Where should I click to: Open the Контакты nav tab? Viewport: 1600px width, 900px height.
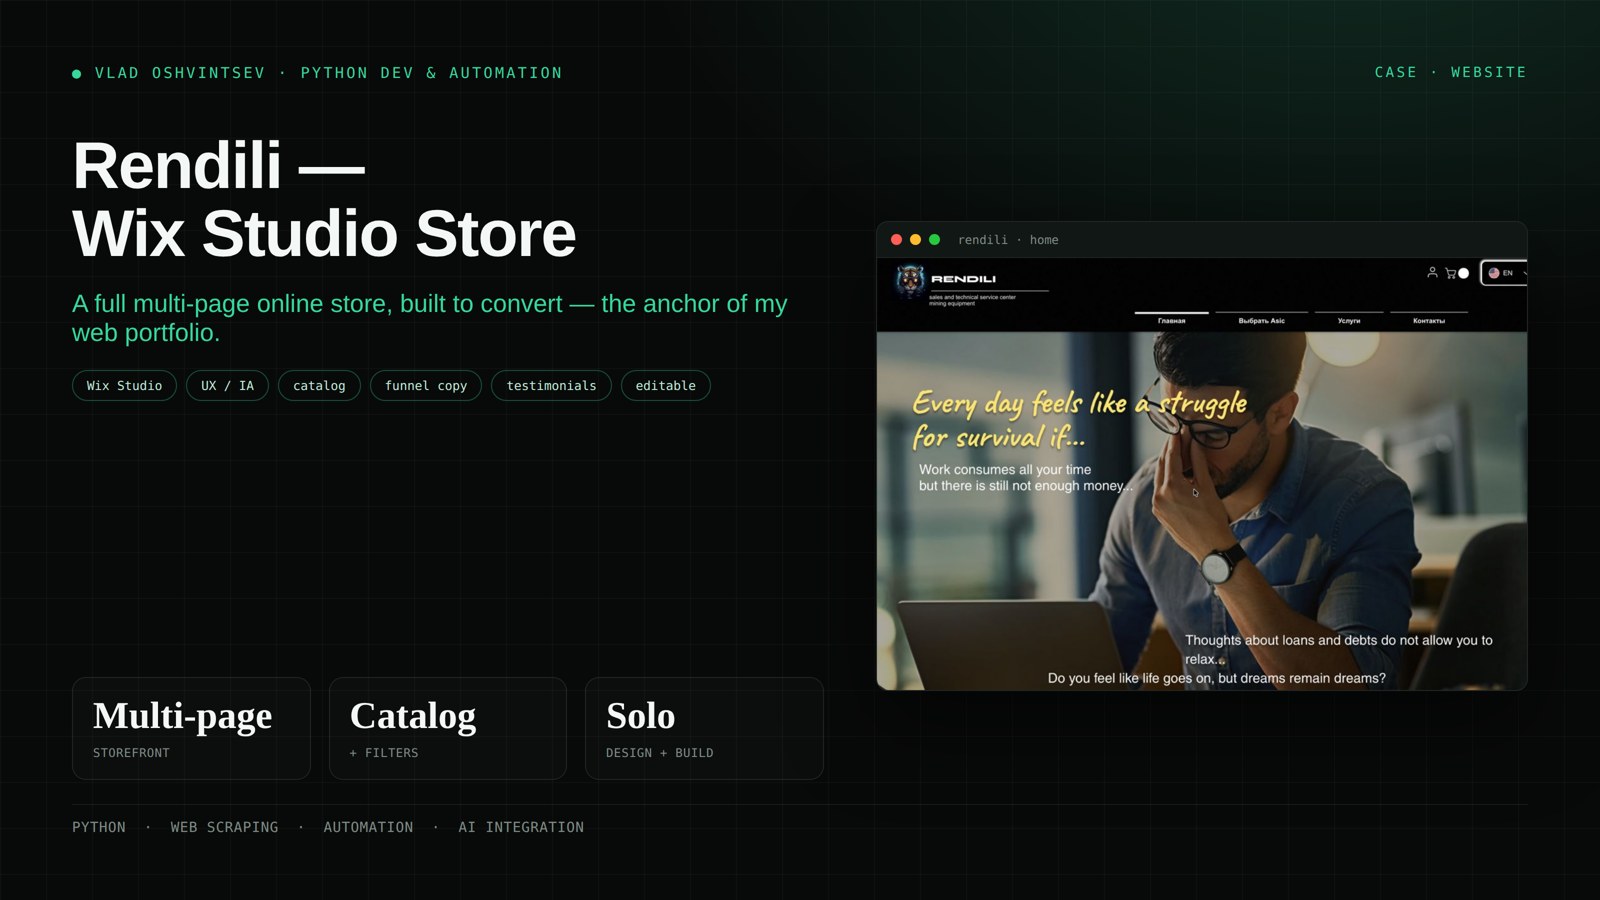(x=1429, y=321)
